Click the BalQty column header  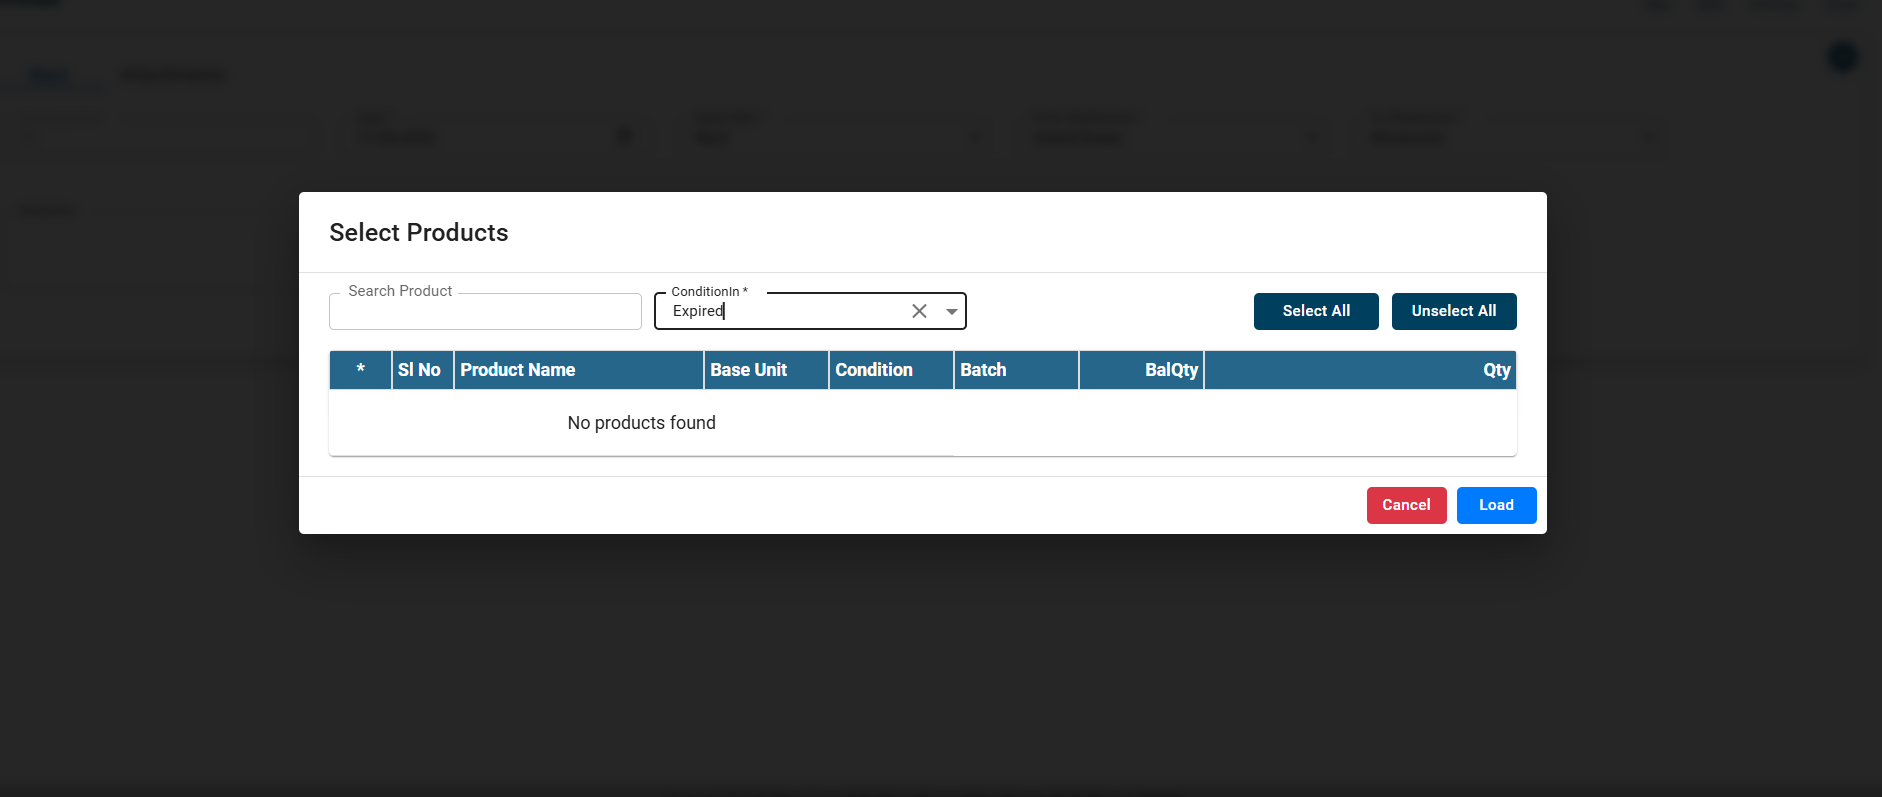(1170, 370)
